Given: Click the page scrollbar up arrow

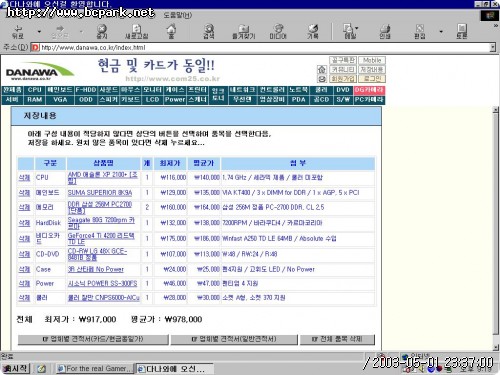Looking at the screenshot, I should point(496,110).
